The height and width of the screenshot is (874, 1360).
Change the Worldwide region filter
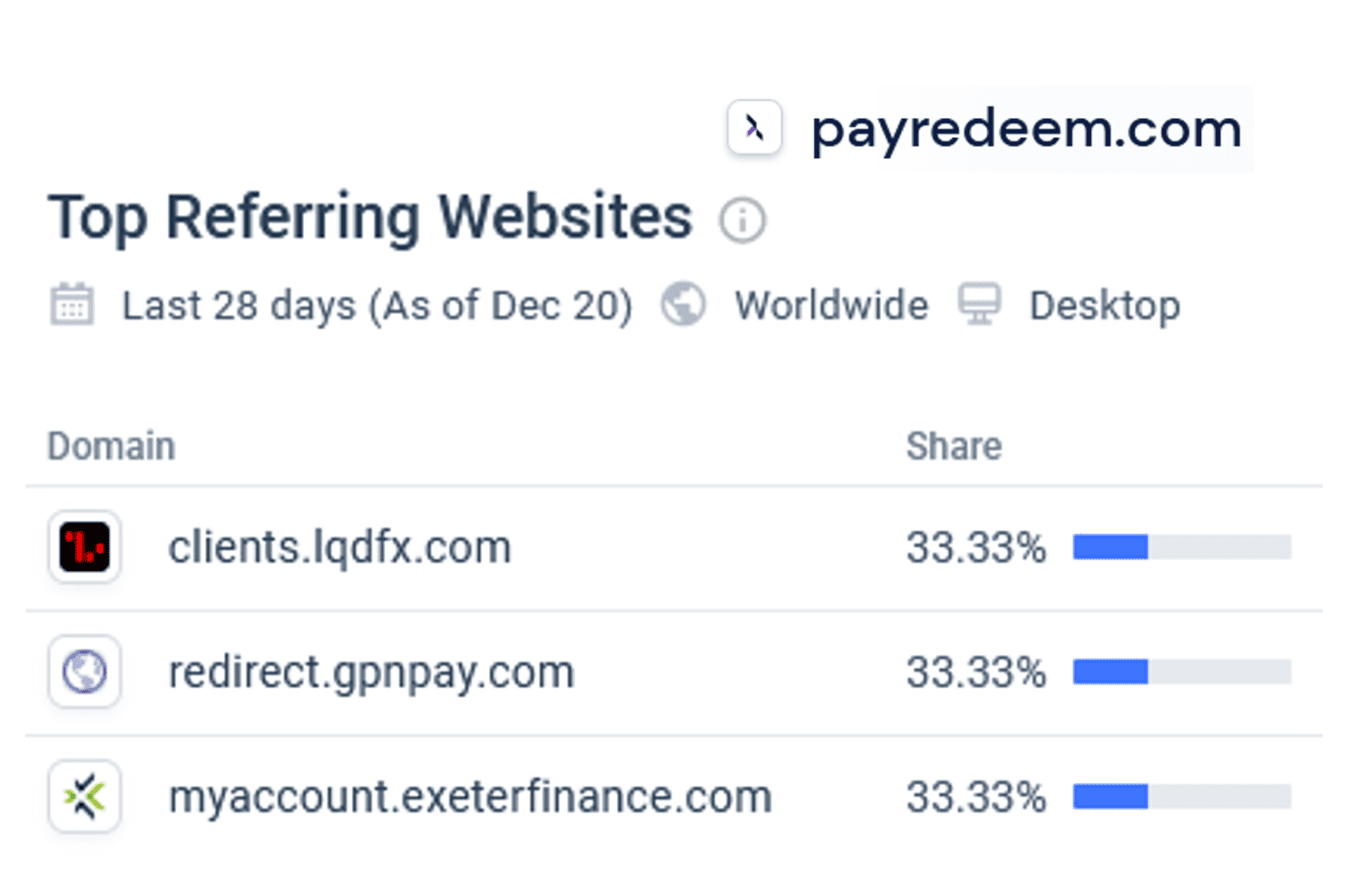pyautogui.click(x=831, y=305)
